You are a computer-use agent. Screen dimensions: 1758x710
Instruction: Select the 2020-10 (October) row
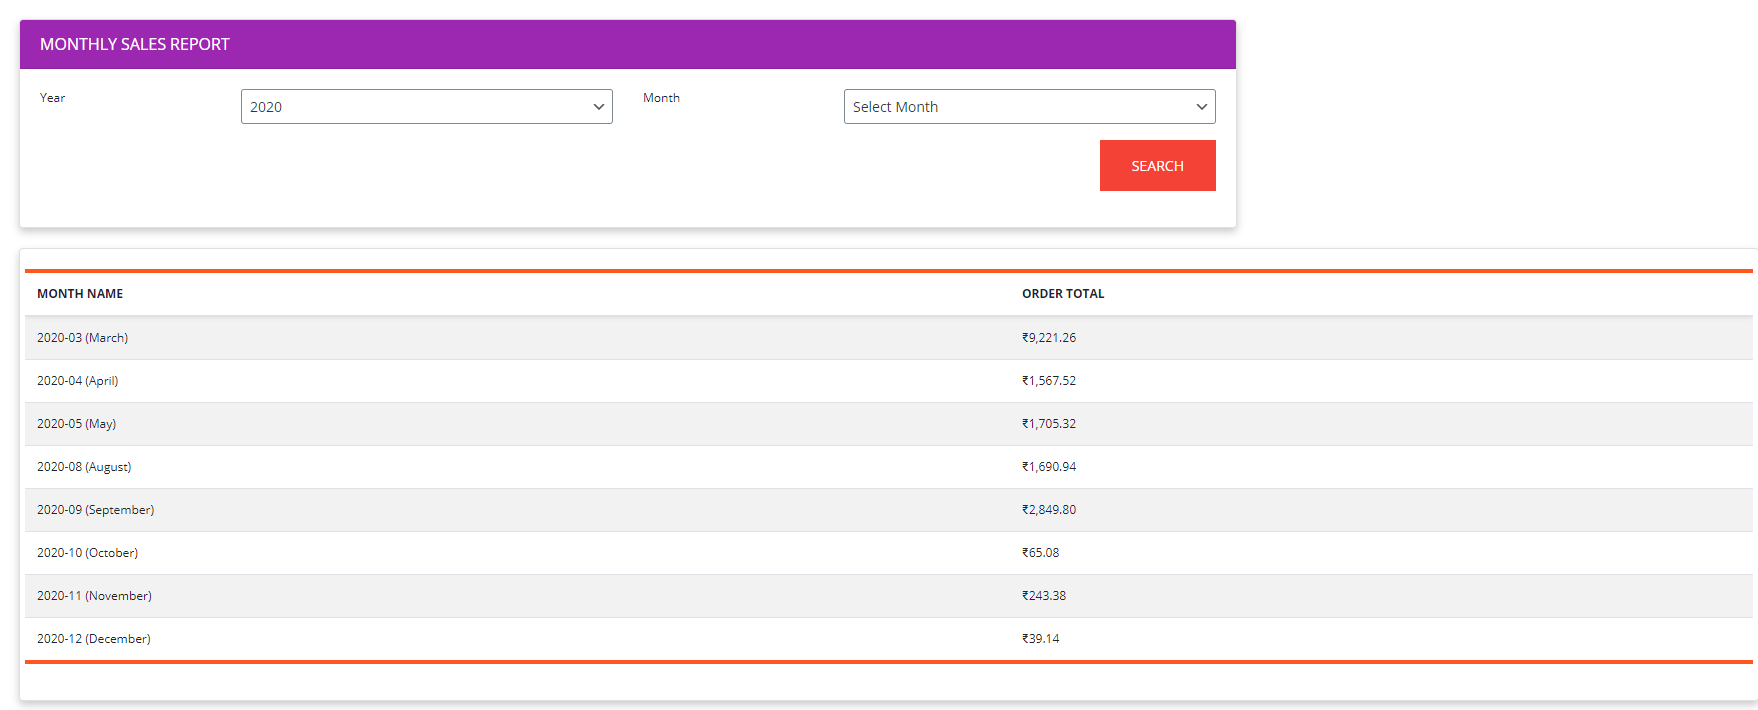coord(88,553)
